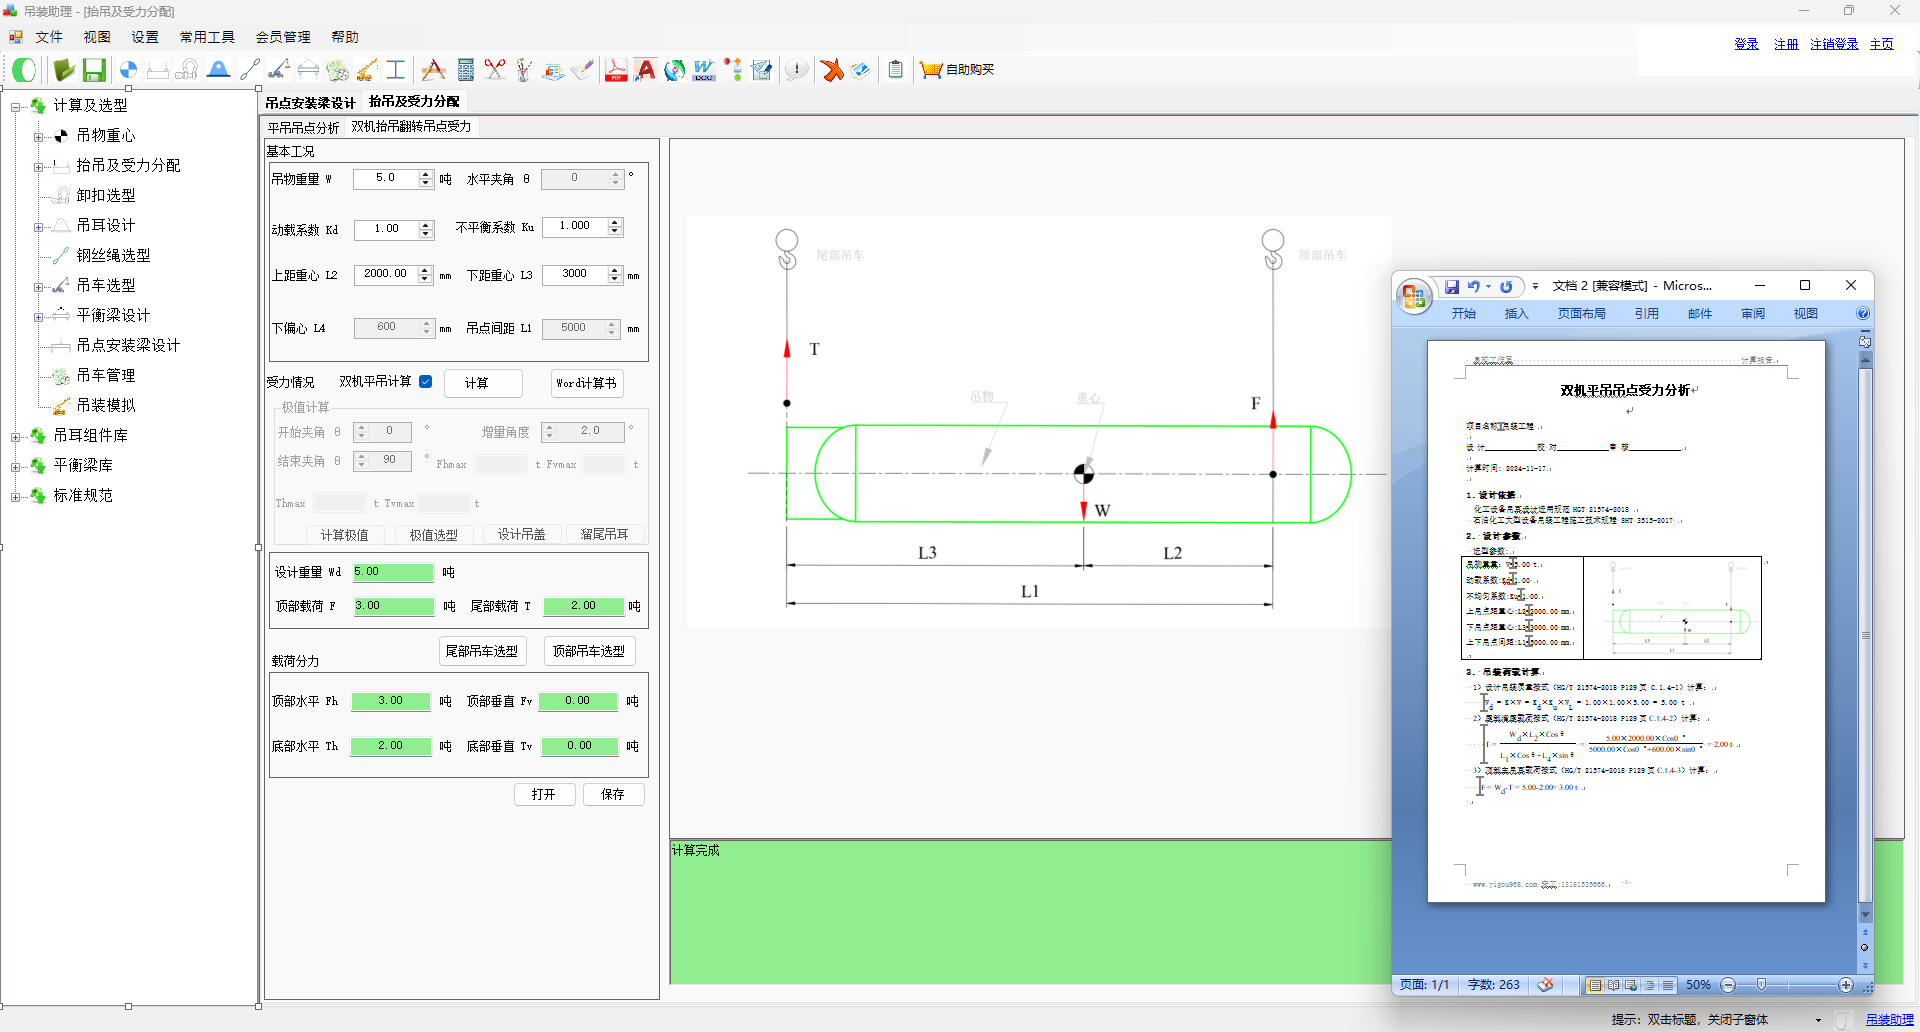Viewport: 1920px width, 1032px height.
Task: Click the redo icon in Word window
Action: pyautogui.click(x=1506, y=286)
